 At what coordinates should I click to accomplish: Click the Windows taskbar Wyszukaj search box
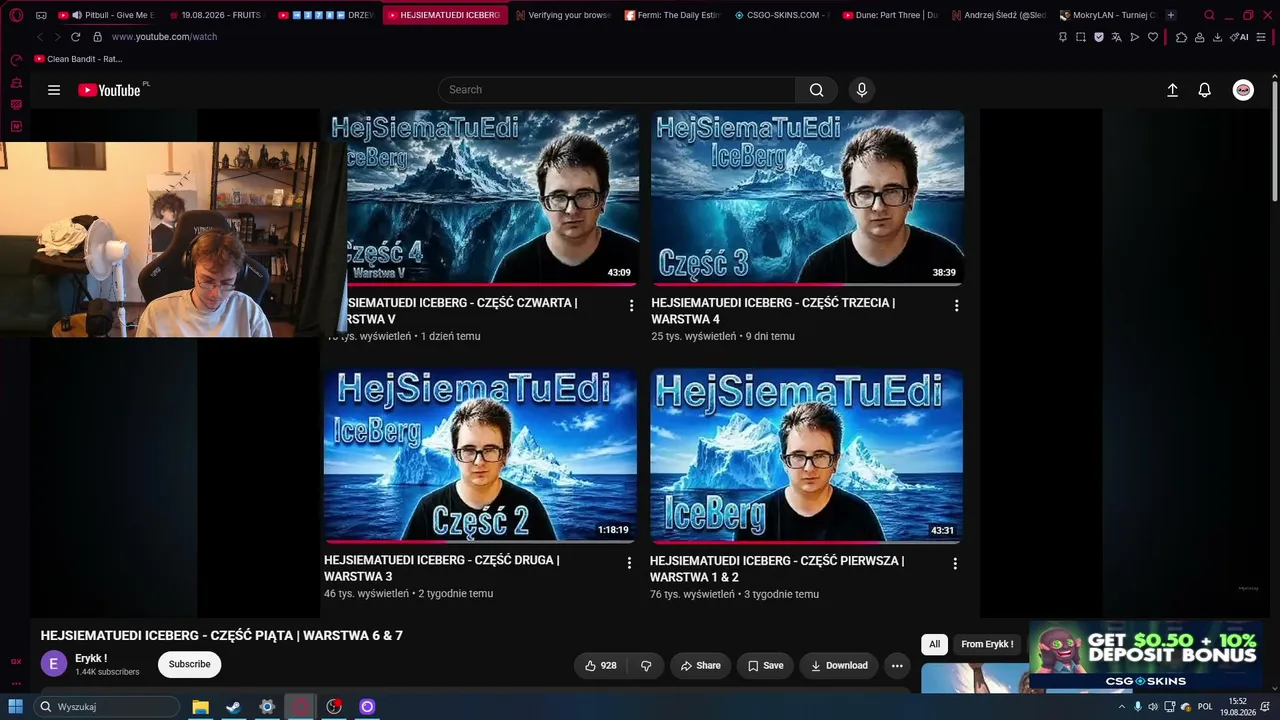pos(105,707)
